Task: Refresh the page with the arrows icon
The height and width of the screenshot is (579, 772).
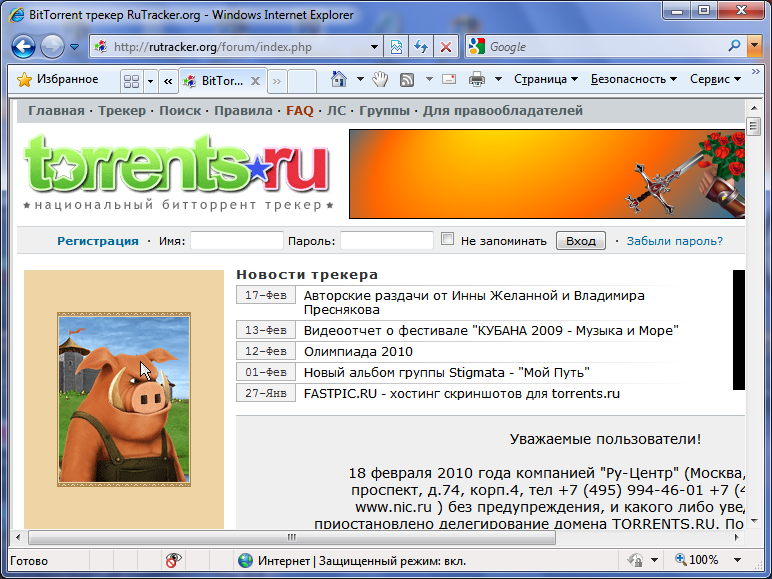Action: click(x=421, y=47)
